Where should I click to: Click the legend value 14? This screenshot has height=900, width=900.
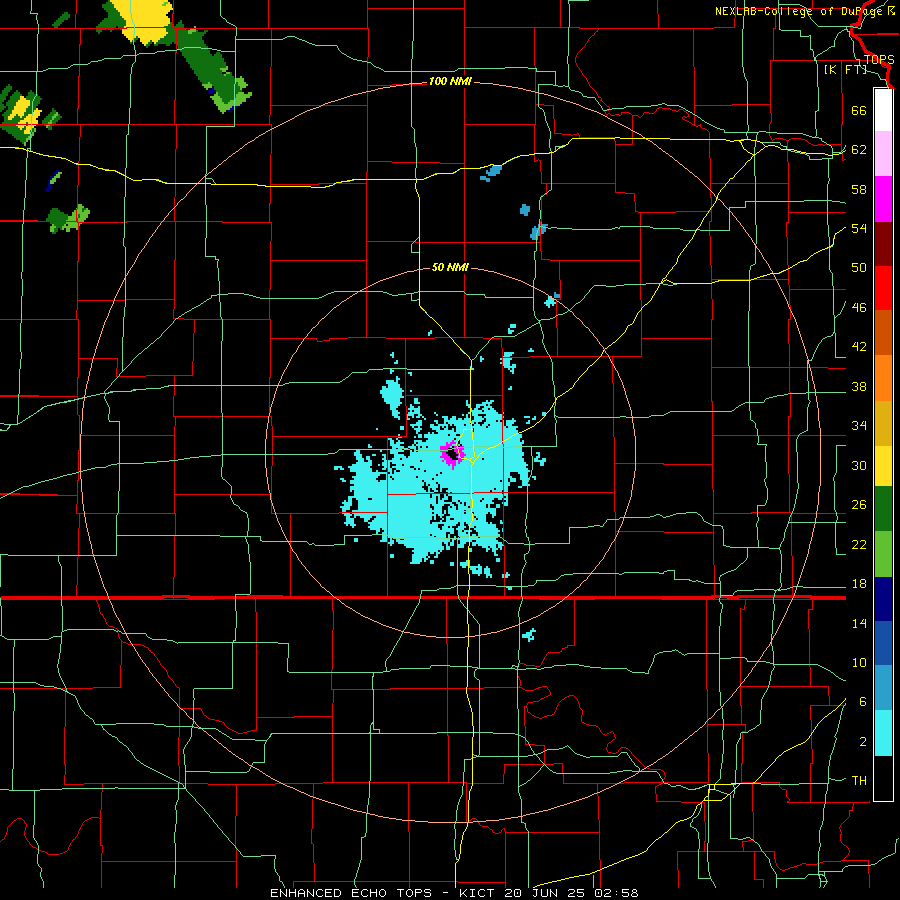click(x=859, y=623)
